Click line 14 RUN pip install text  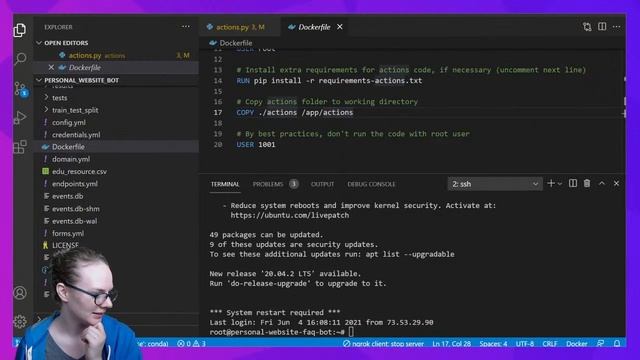329,80
